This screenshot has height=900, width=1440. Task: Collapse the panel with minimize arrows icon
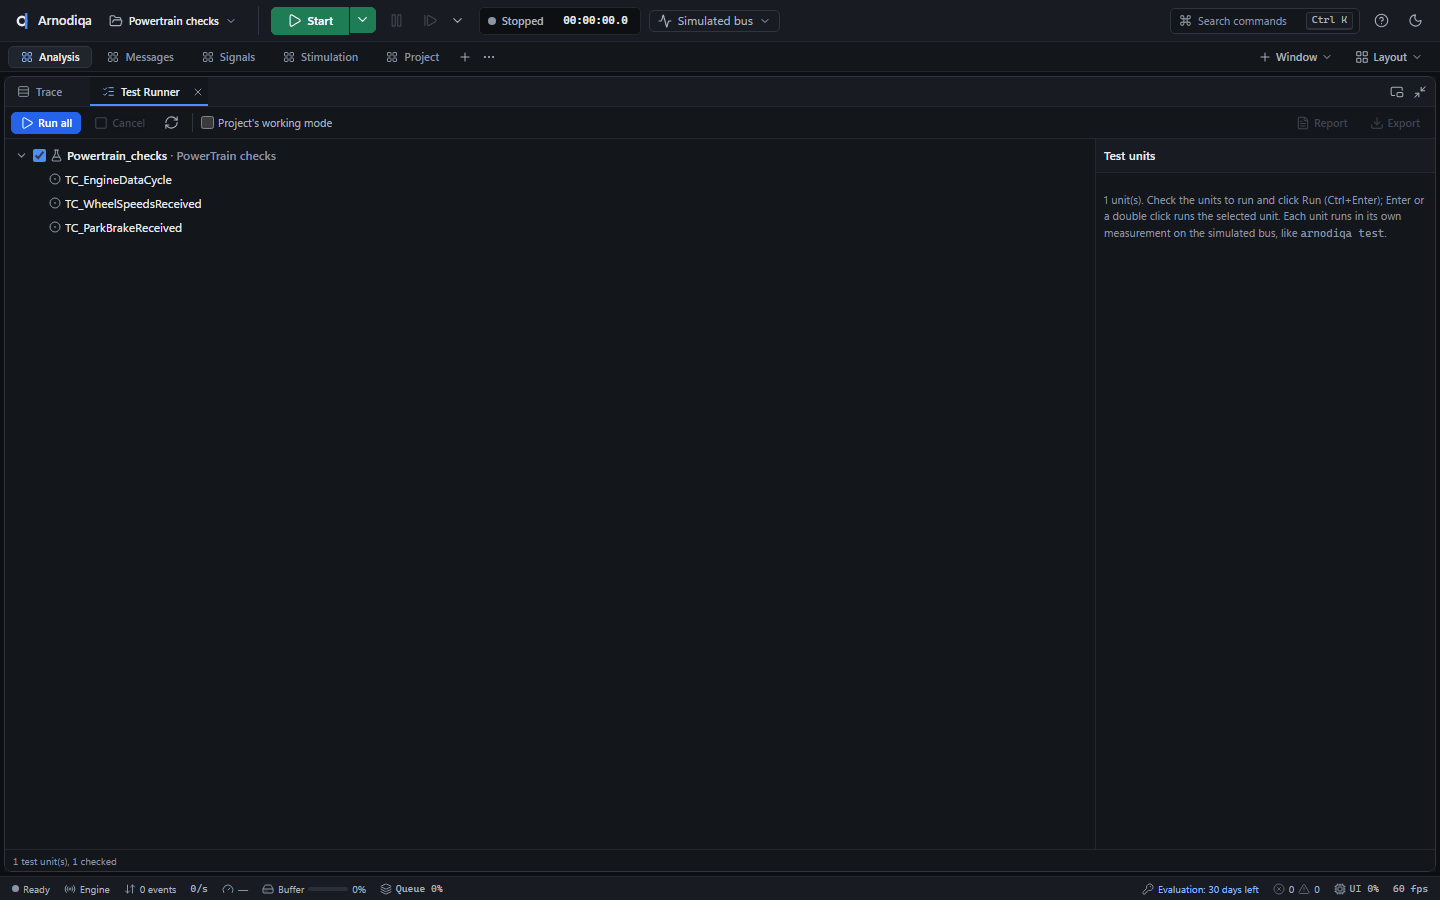[x=1420, y=92]
